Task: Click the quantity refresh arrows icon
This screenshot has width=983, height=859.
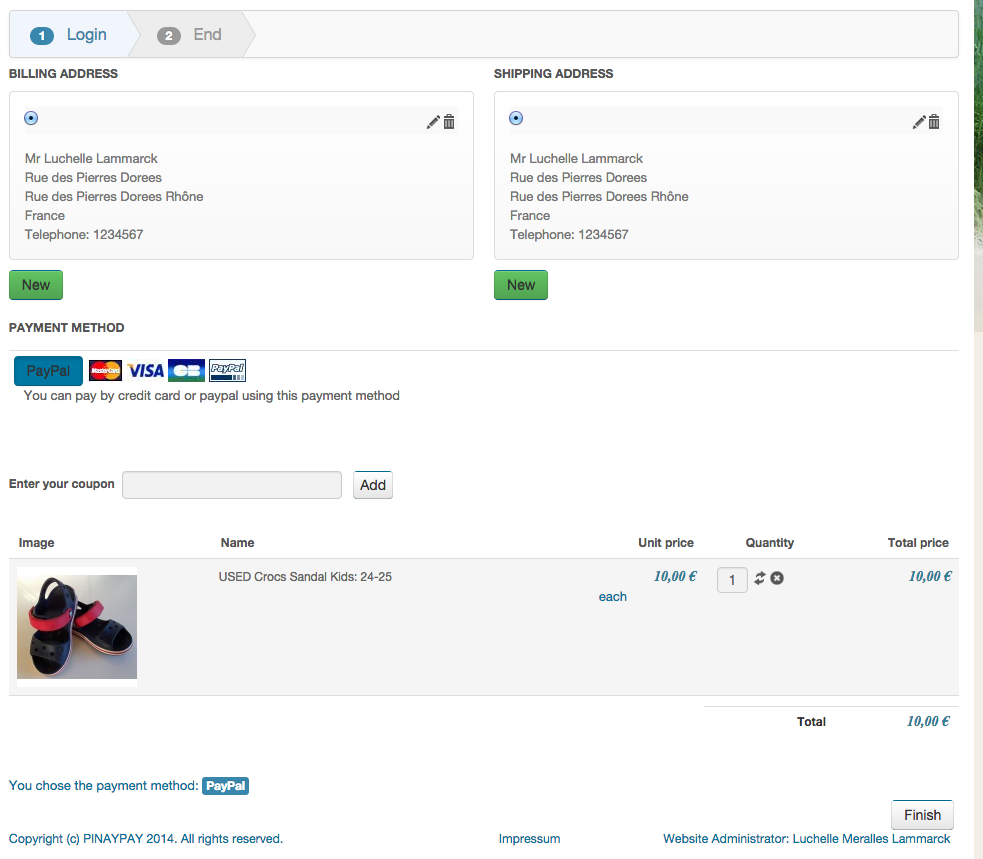Action: pos(760,578)
